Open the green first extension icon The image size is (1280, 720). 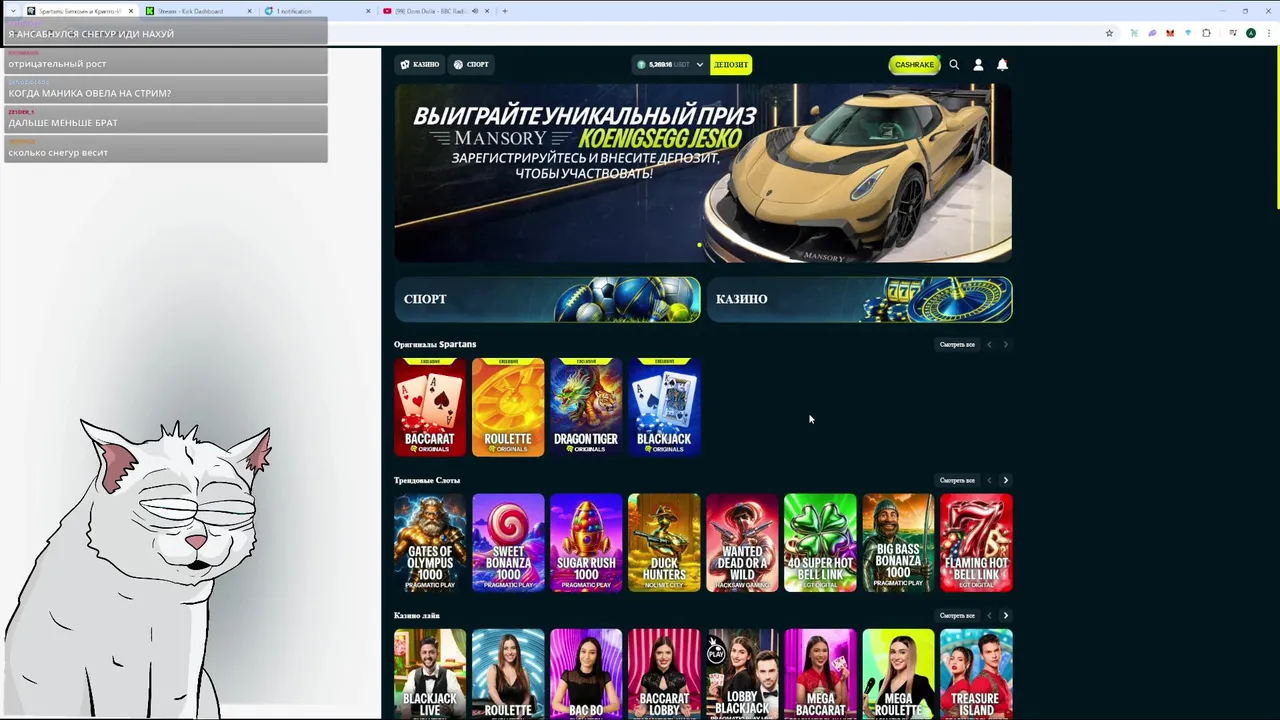1134,33
